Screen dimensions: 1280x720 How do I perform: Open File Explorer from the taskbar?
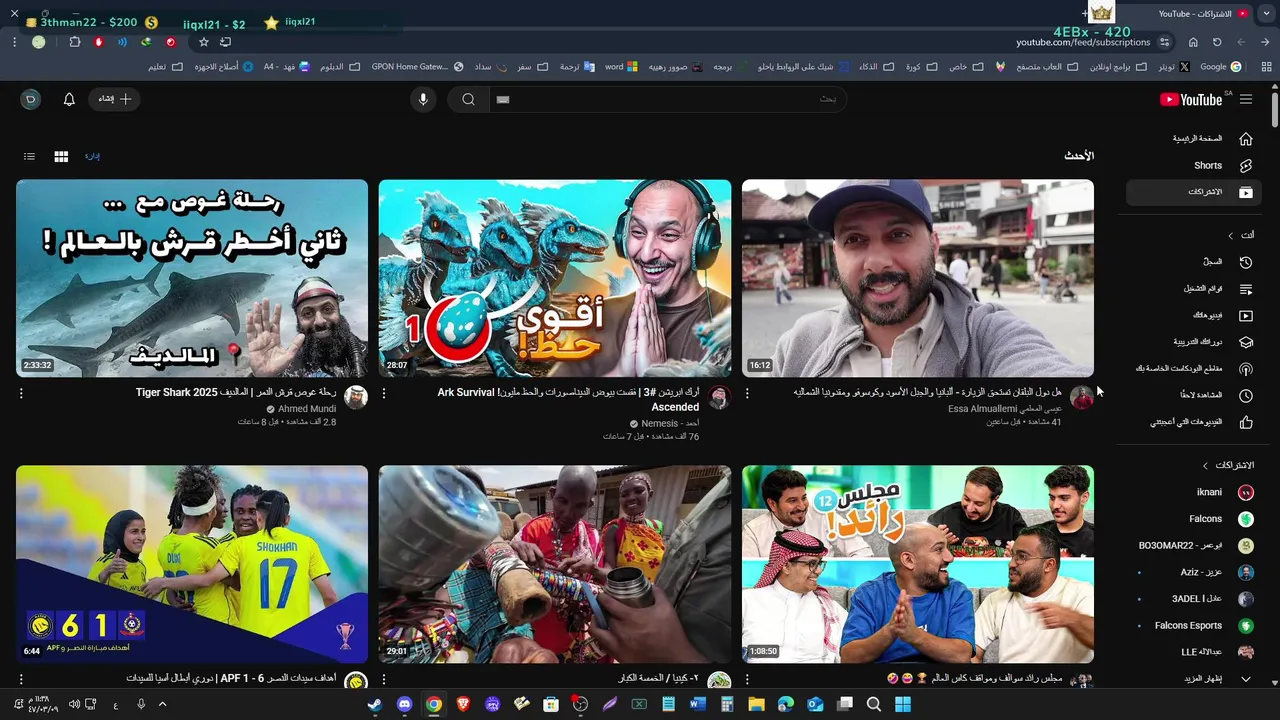[756, 704]
